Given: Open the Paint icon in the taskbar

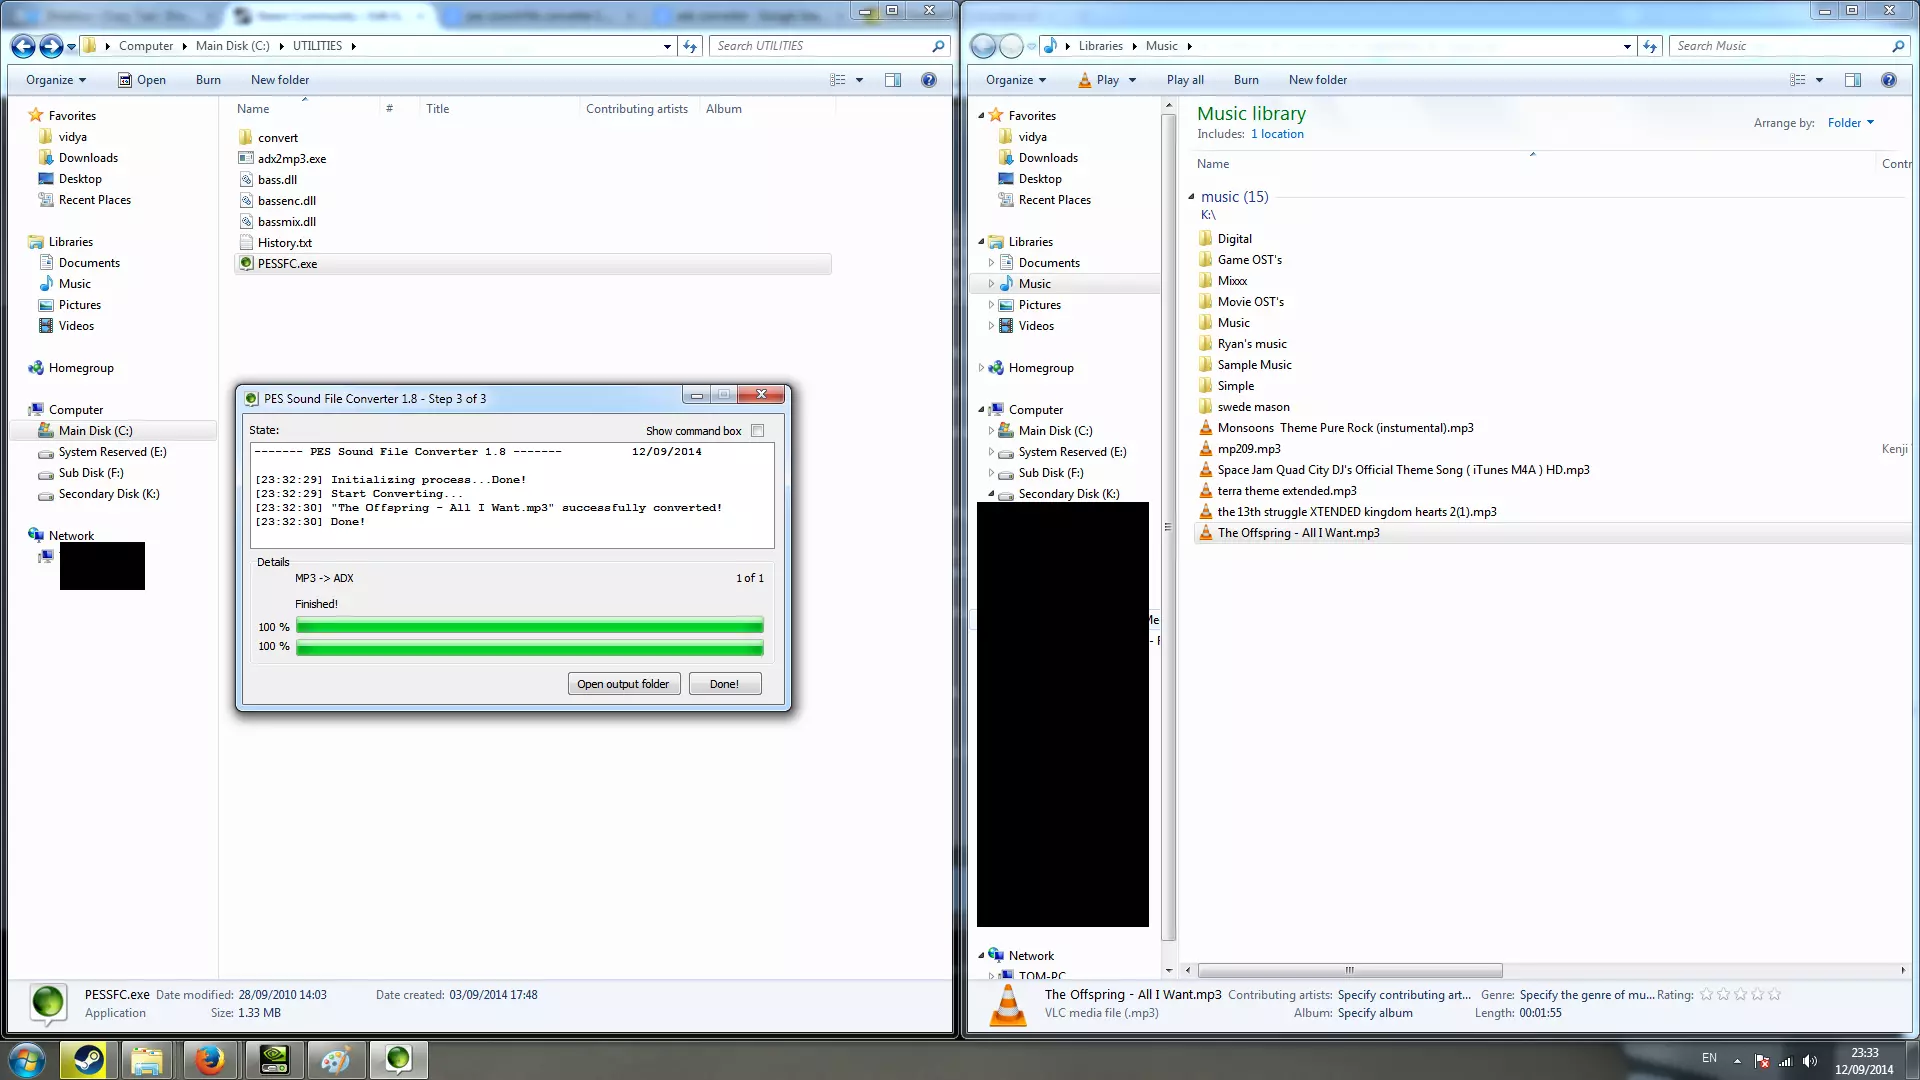Looking at the screenshot, I should pos(335,1059).
